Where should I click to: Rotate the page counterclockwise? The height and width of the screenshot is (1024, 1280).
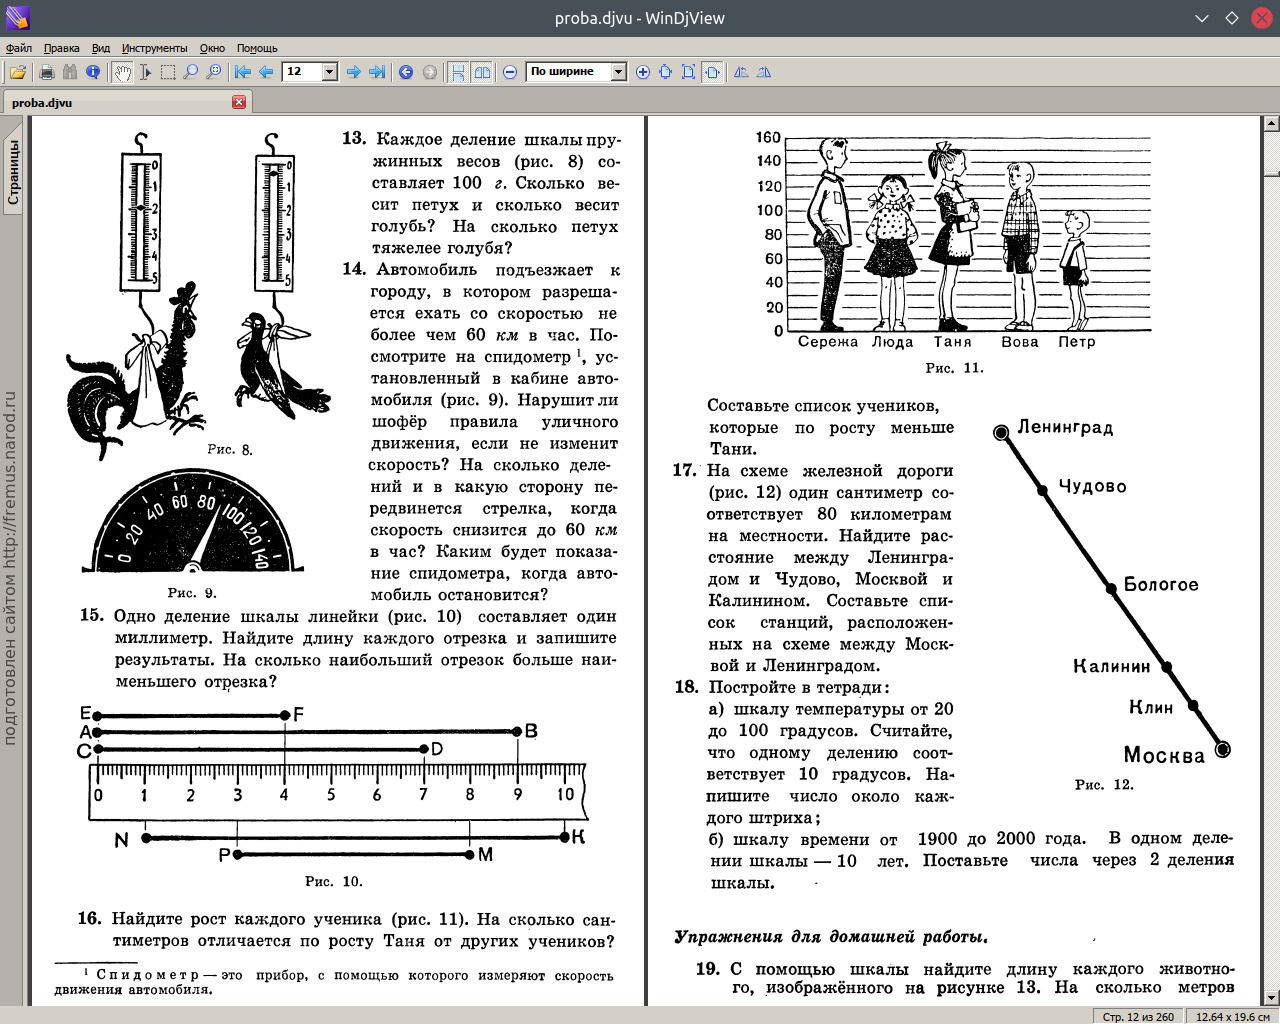[741, 72]
